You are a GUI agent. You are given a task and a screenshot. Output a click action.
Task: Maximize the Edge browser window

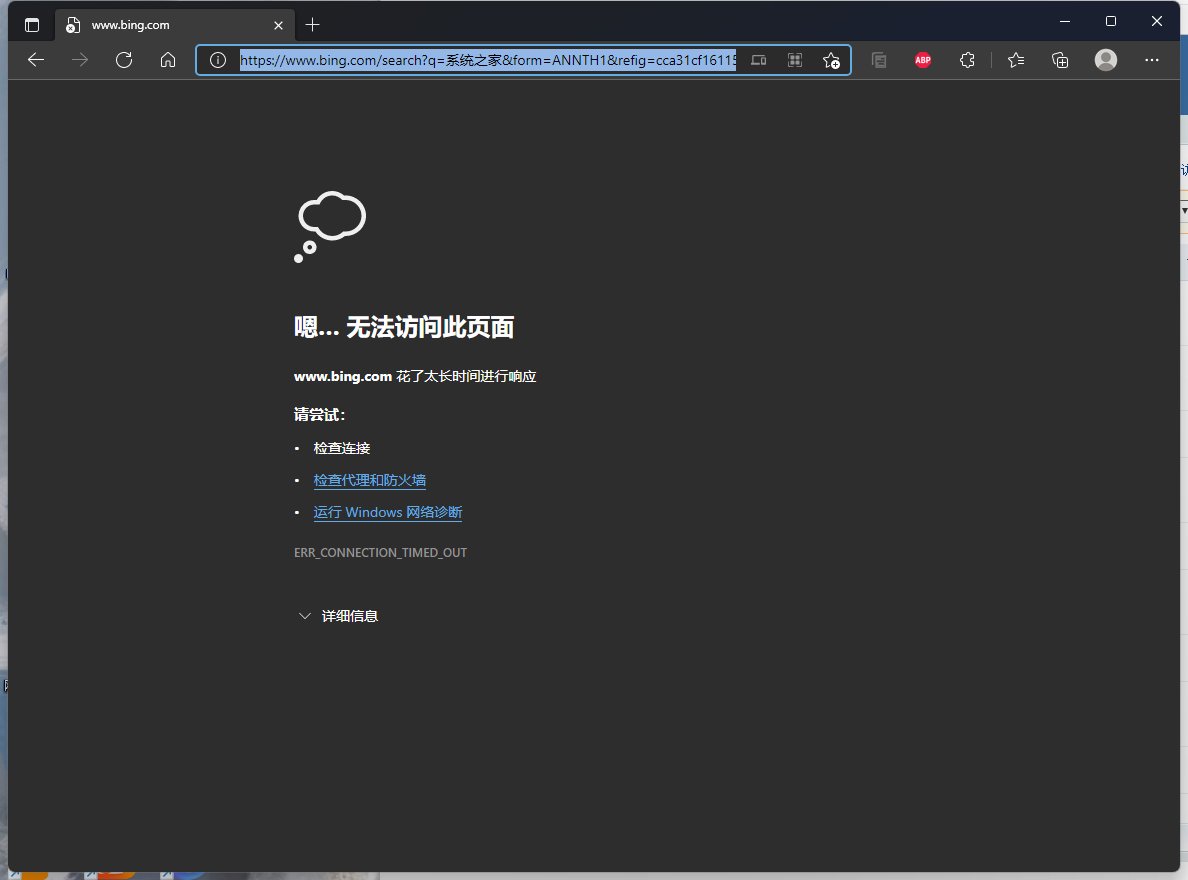pos(1111,21)
